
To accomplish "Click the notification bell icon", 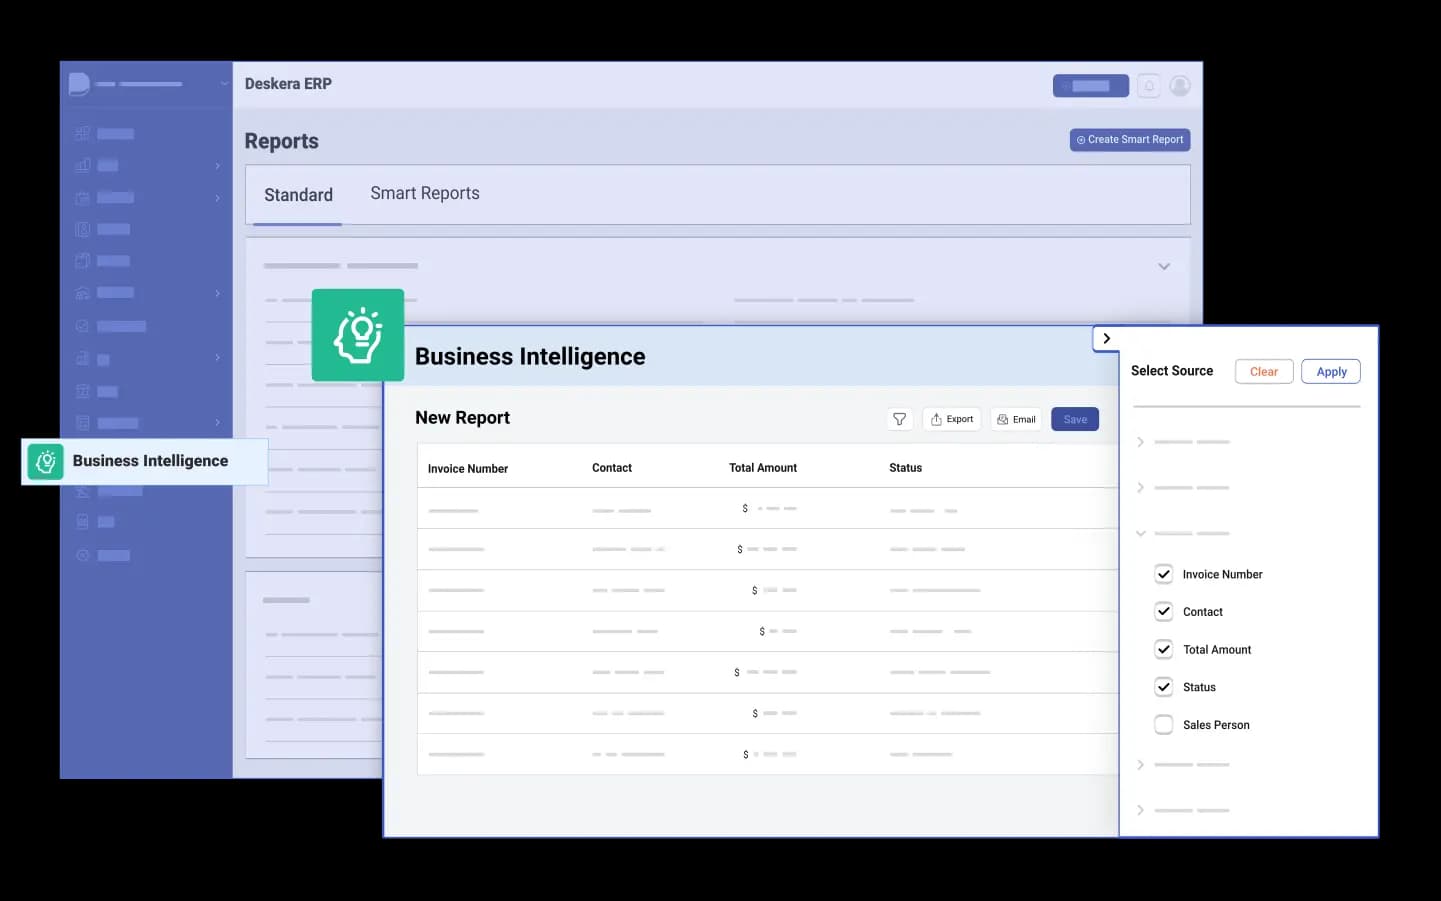I will [1149, 86].
